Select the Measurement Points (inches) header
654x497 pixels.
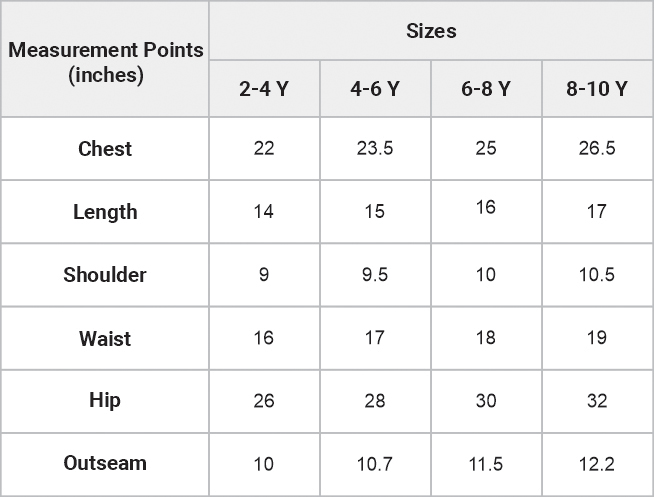105,59
